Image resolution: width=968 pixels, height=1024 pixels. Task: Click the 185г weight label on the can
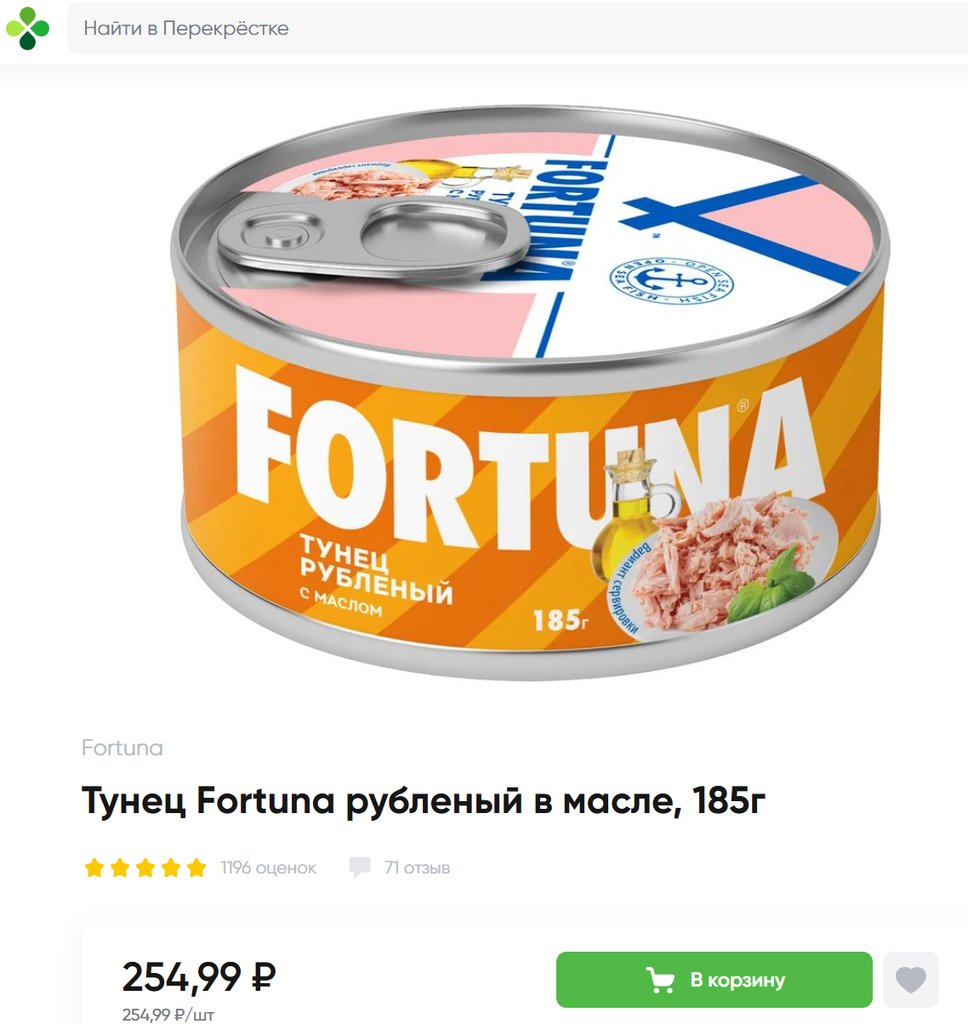(x=560, y=620)
